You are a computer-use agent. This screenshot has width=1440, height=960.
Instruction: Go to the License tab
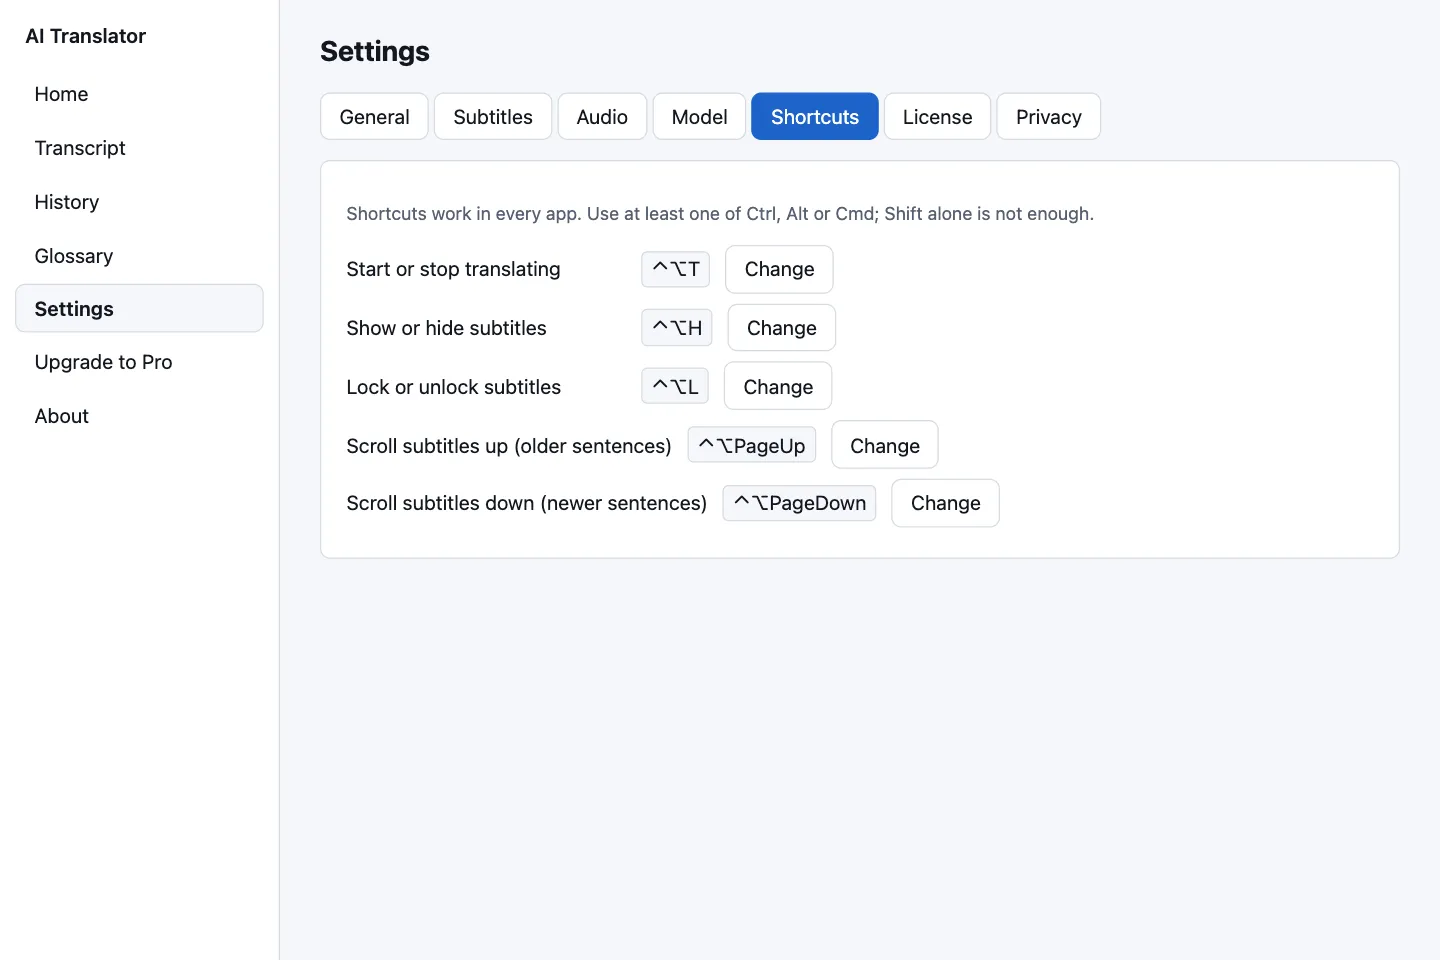[937, 117]
